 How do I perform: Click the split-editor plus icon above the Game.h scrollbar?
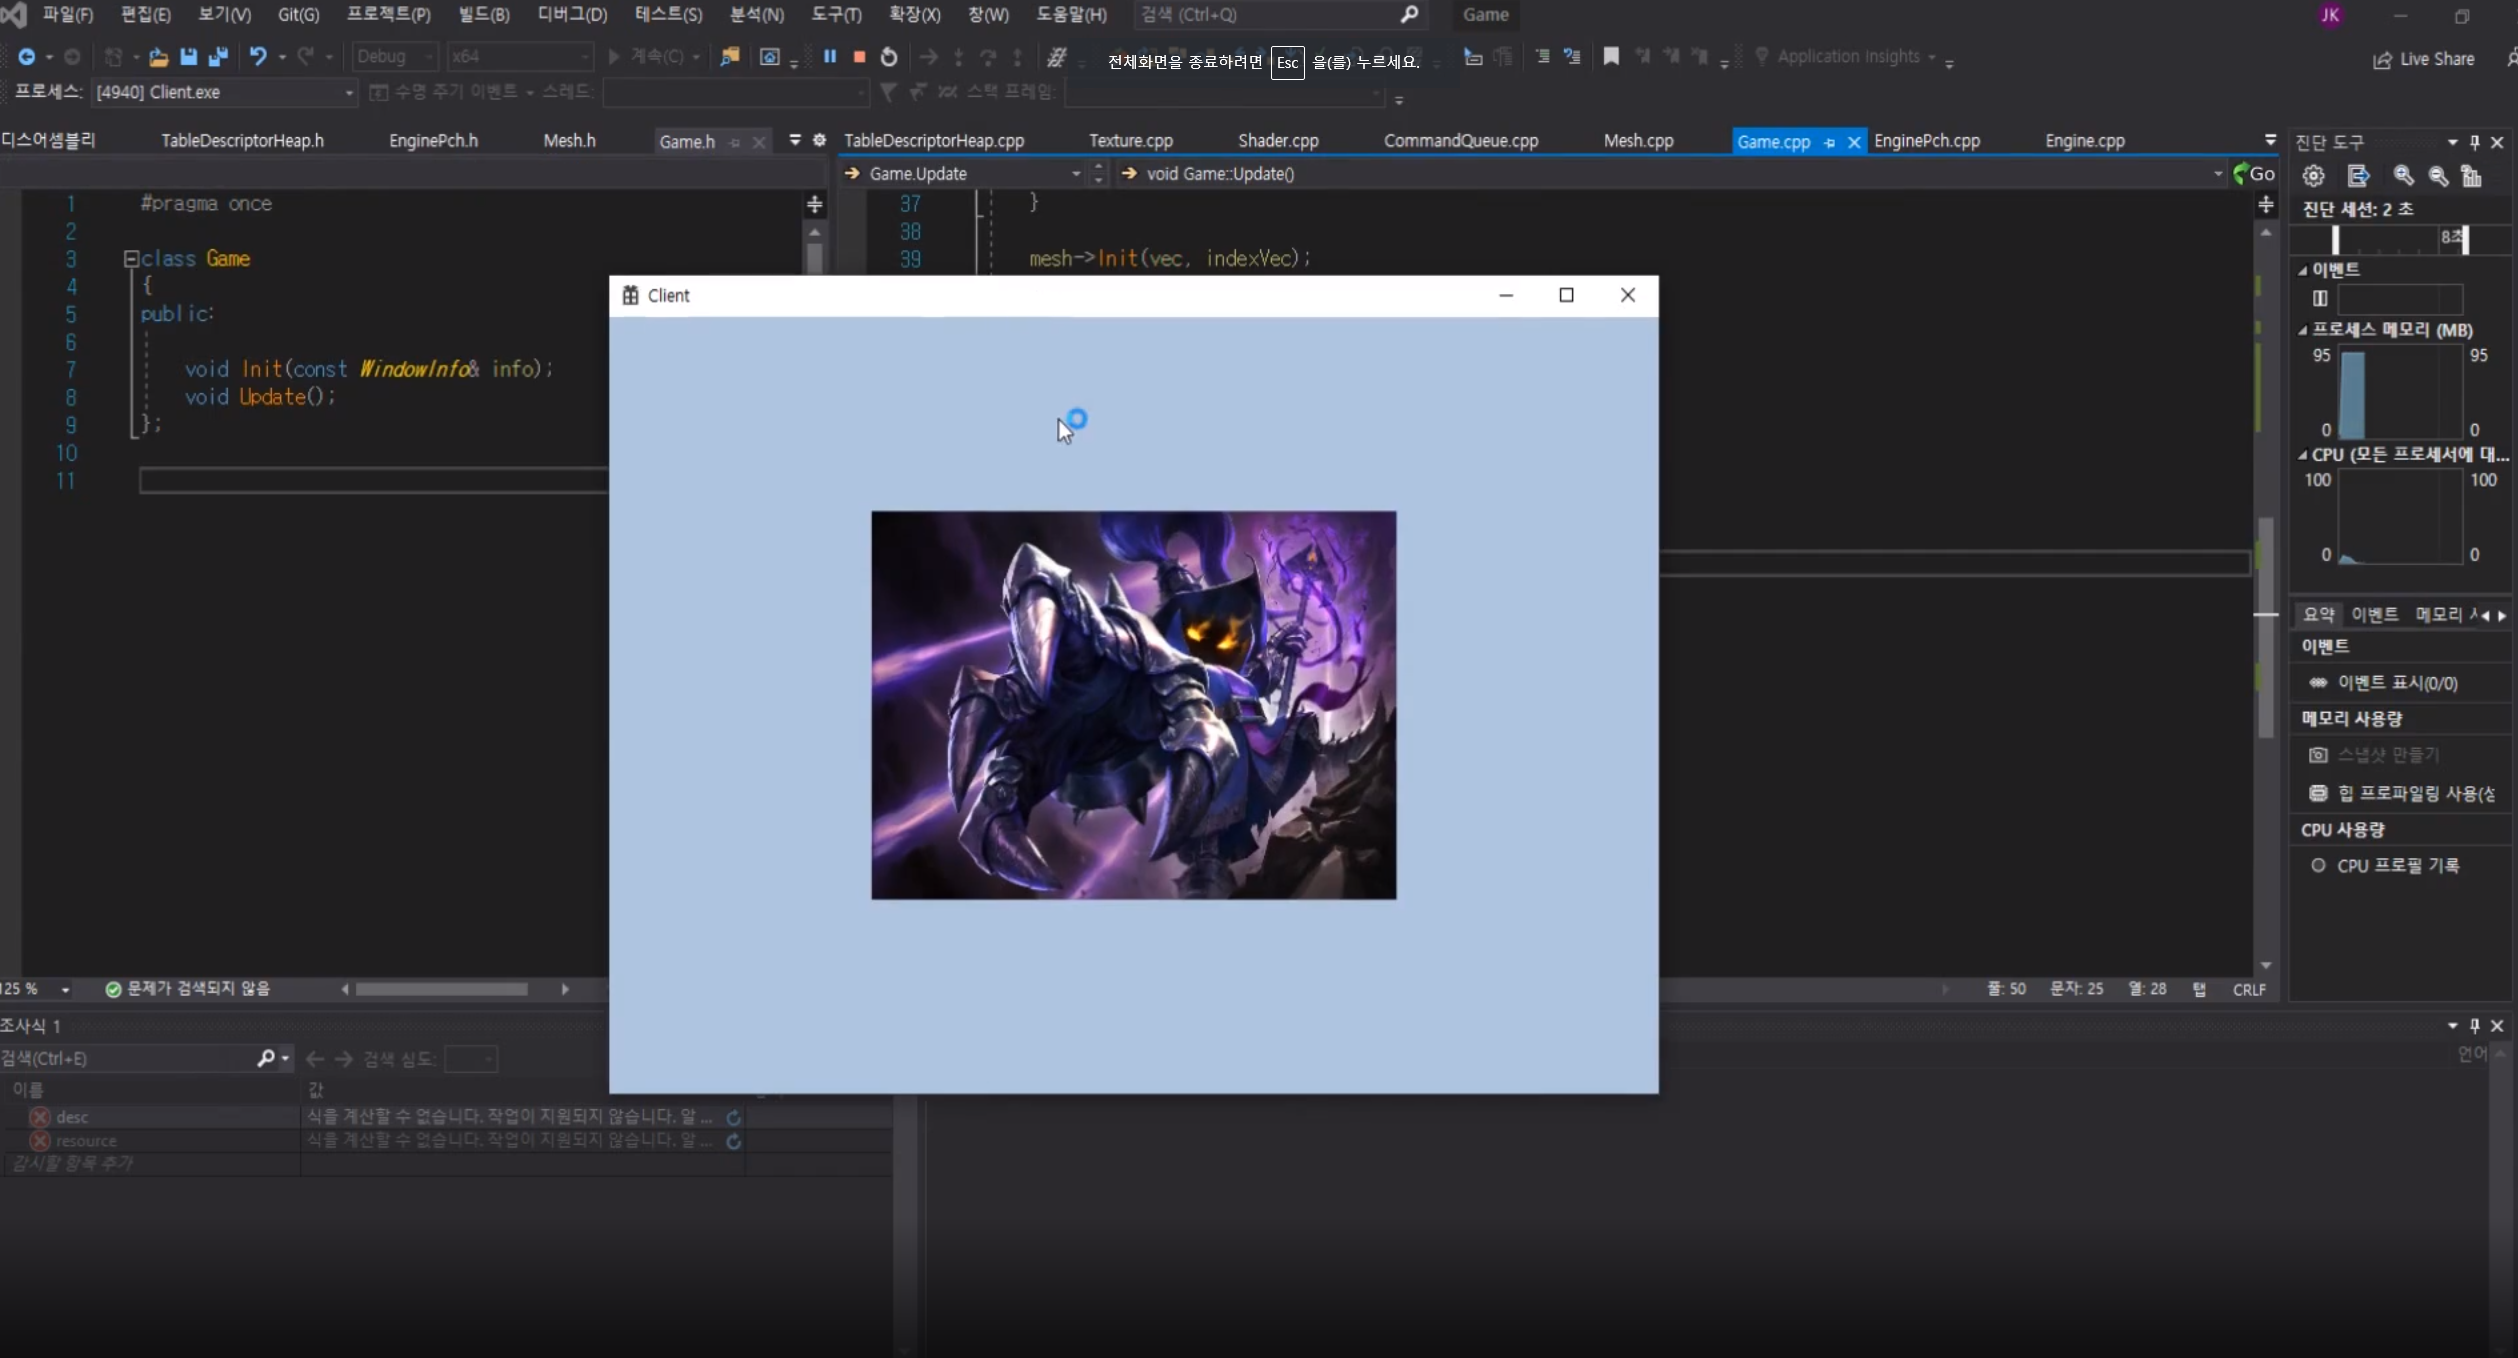point(814,205)
